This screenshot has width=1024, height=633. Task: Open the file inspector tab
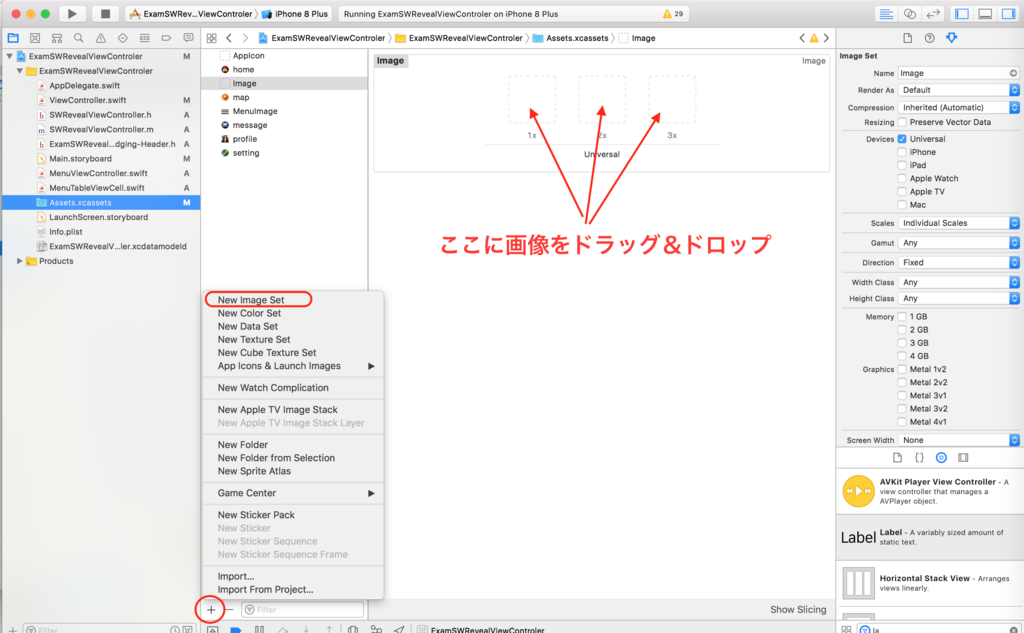click(908, 38)
